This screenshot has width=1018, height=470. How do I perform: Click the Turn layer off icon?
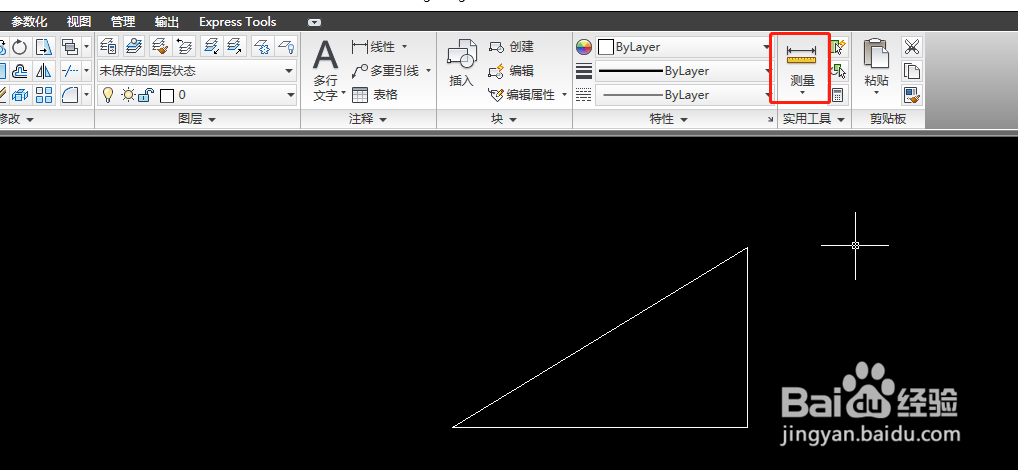pyautogui.click(x=286, y=46)
